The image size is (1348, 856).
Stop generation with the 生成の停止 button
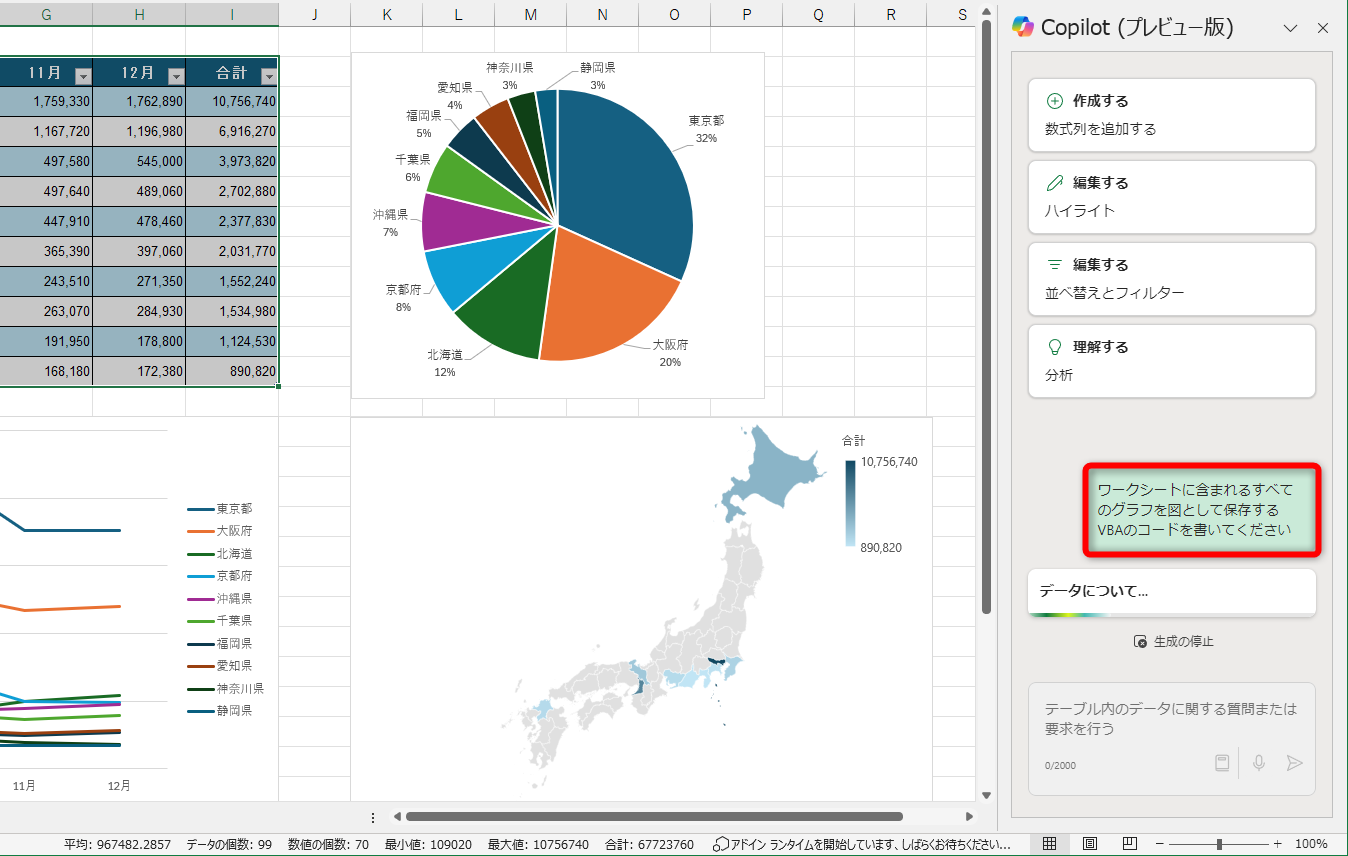pos(1171,641)
